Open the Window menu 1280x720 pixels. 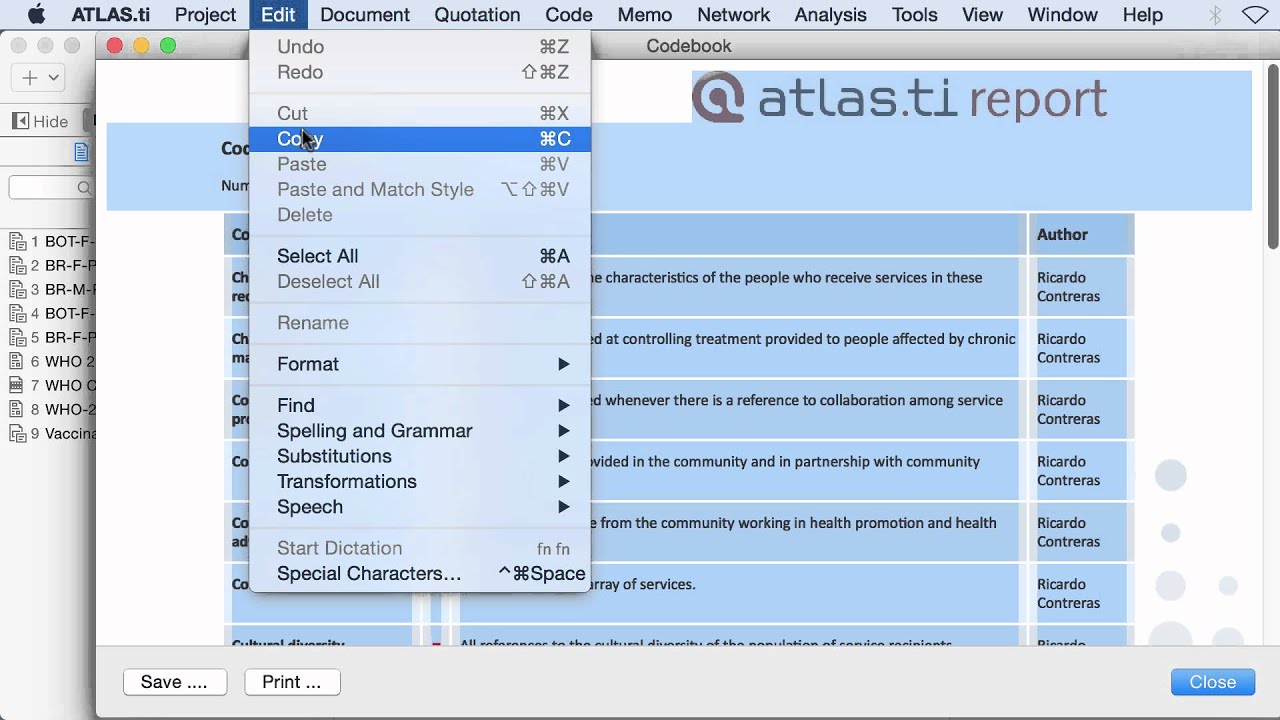coord(1062,15)
